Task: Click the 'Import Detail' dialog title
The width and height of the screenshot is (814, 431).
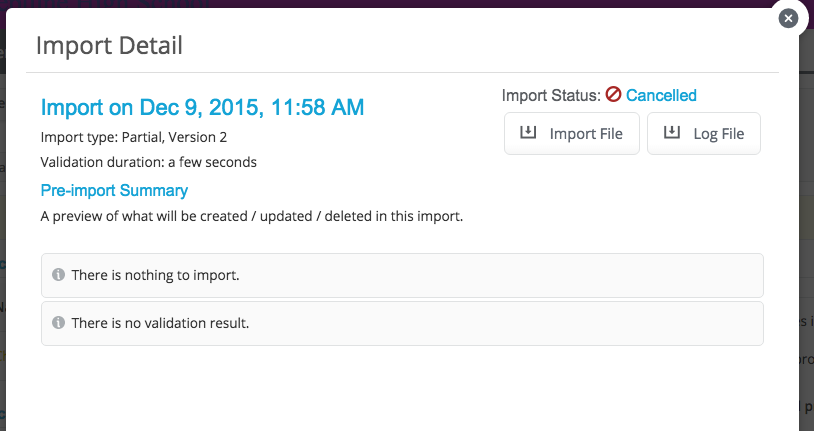Action: pos(109,45)
